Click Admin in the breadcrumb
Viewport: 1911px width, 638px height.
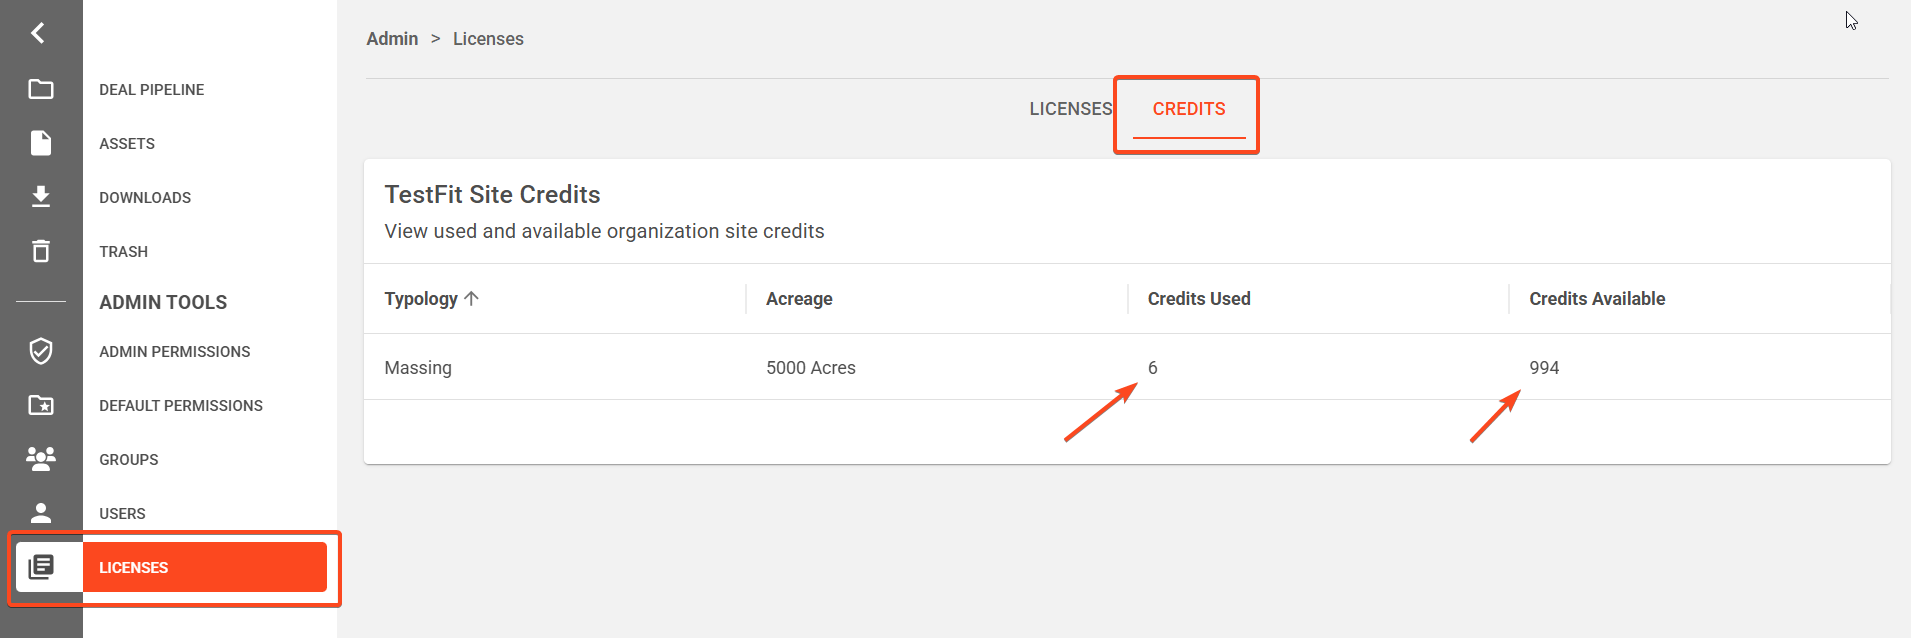(392, 39)
